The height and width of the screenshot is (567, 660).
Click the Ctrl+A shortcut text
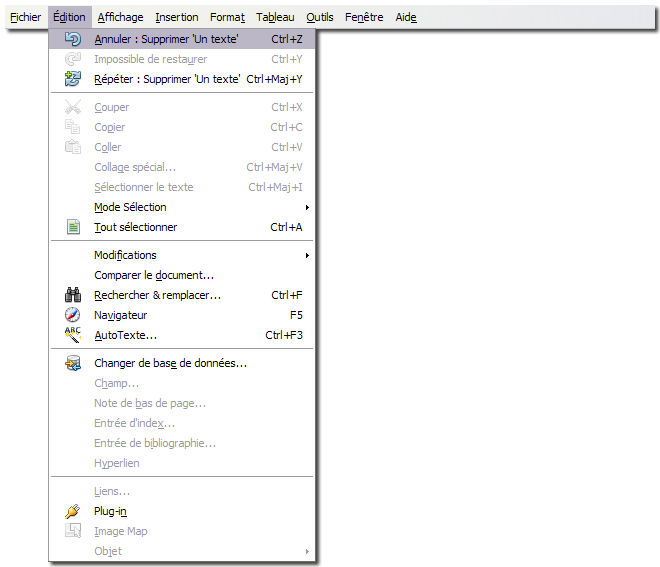[286, 227]
